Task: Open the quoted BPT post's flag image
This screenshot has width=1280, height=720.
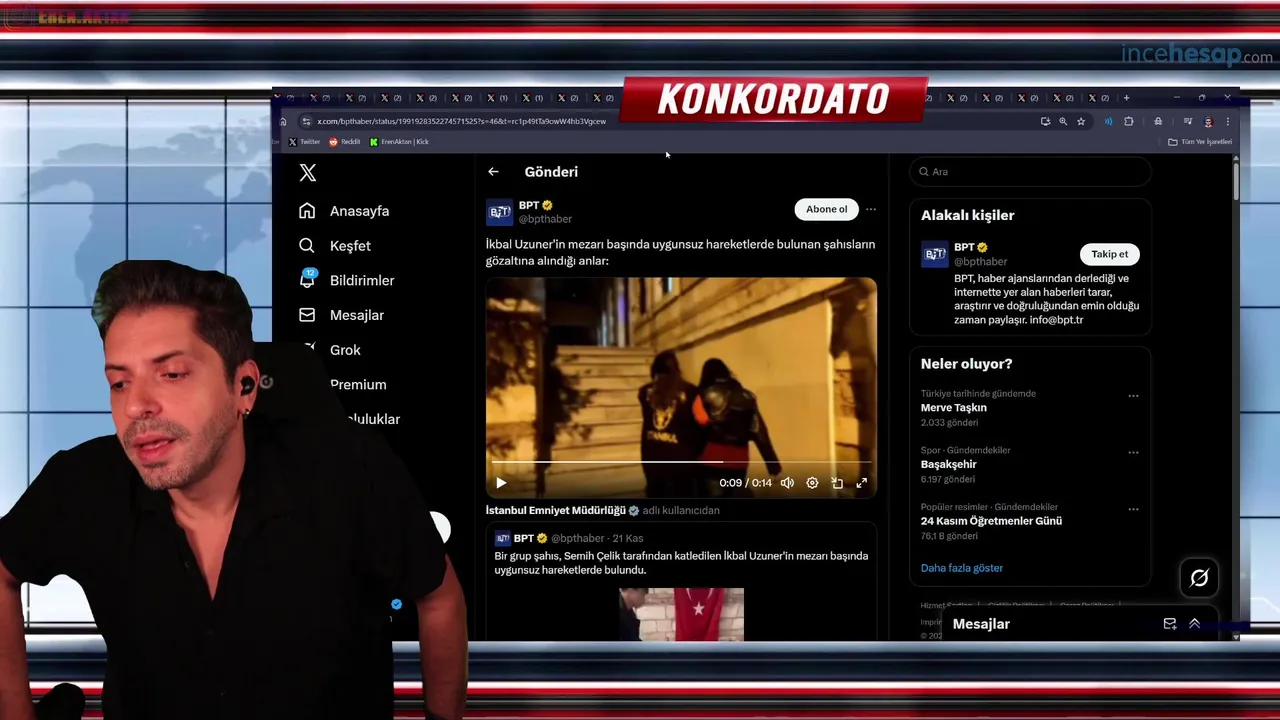Action: tap(681, 614)
